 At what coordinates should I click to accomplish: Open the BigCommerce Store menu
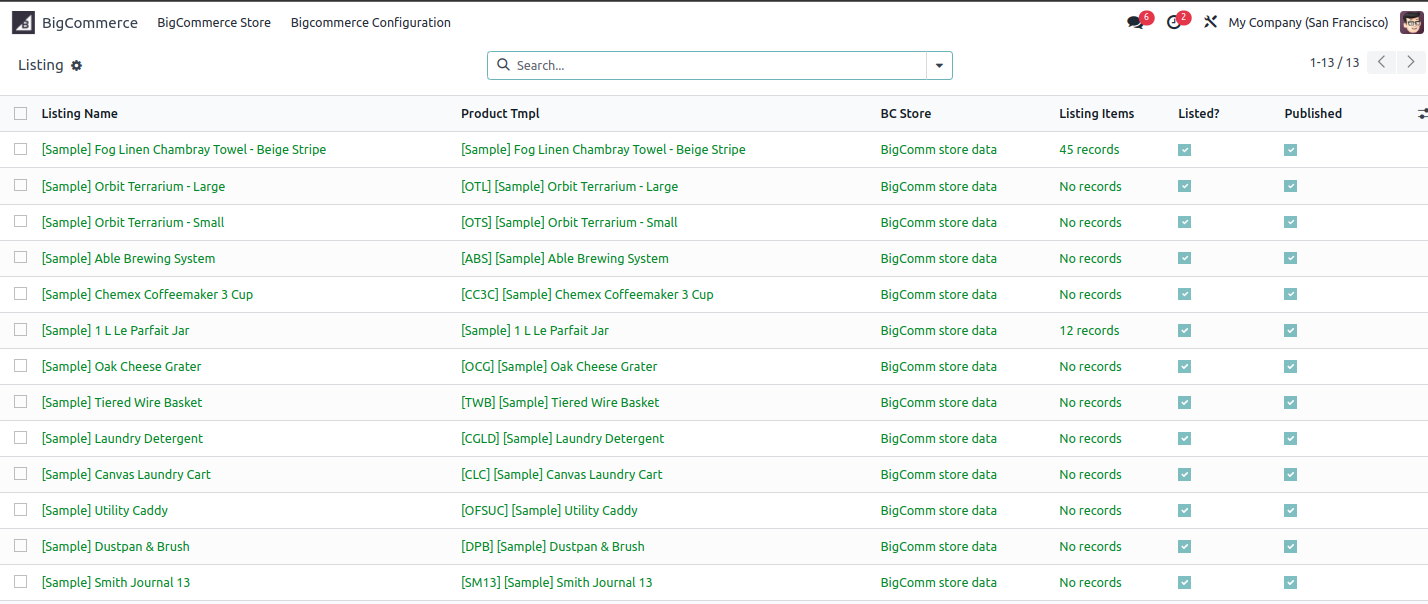click(214, 23)
